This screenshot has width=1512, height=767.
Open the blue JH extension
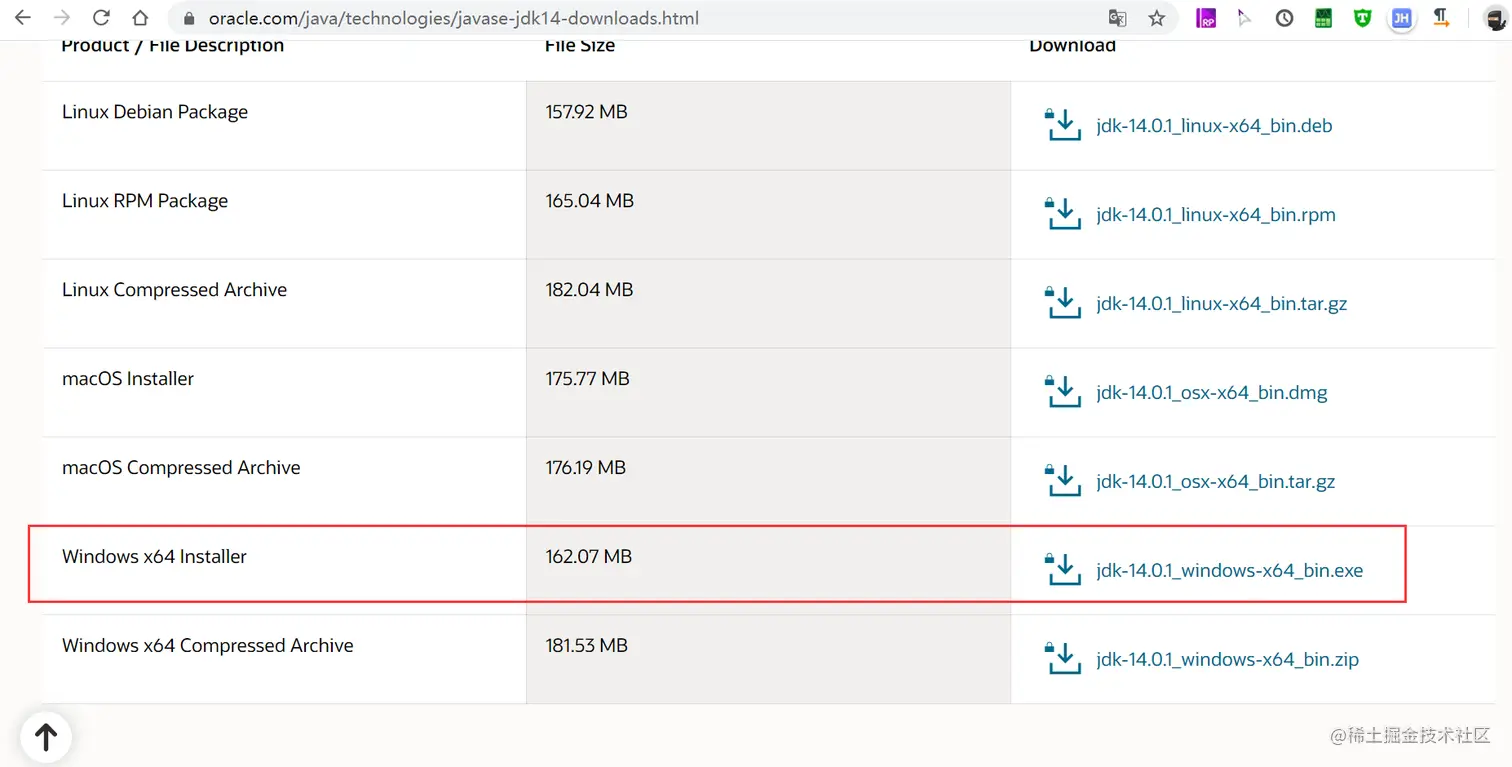(x=1402, y=18)
